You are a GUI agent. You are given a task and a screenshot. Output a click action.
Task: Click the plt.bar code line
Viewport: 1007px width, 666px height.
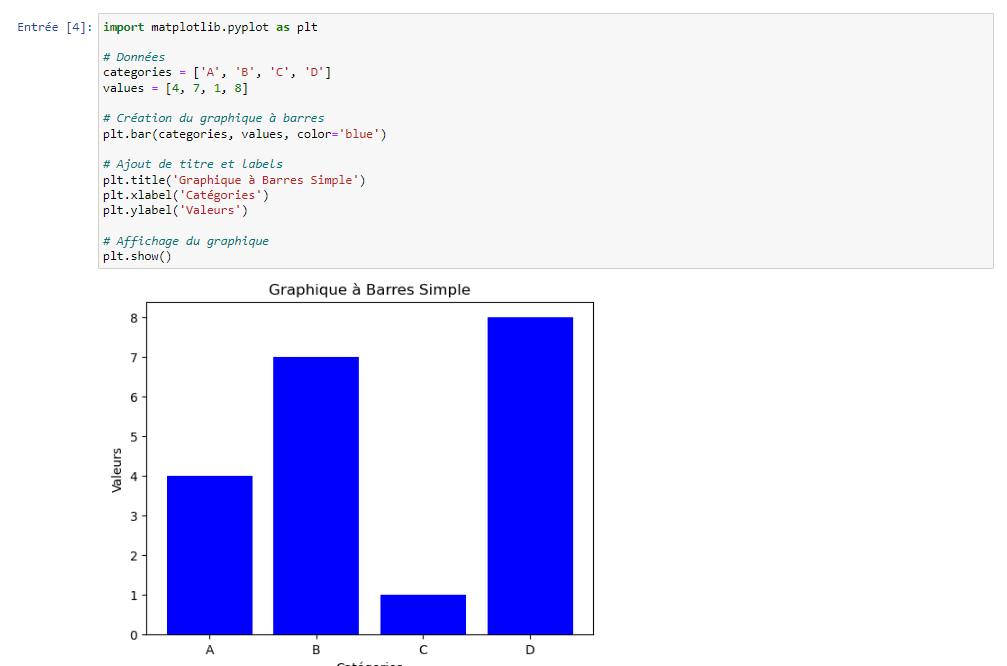coord(244,133)
